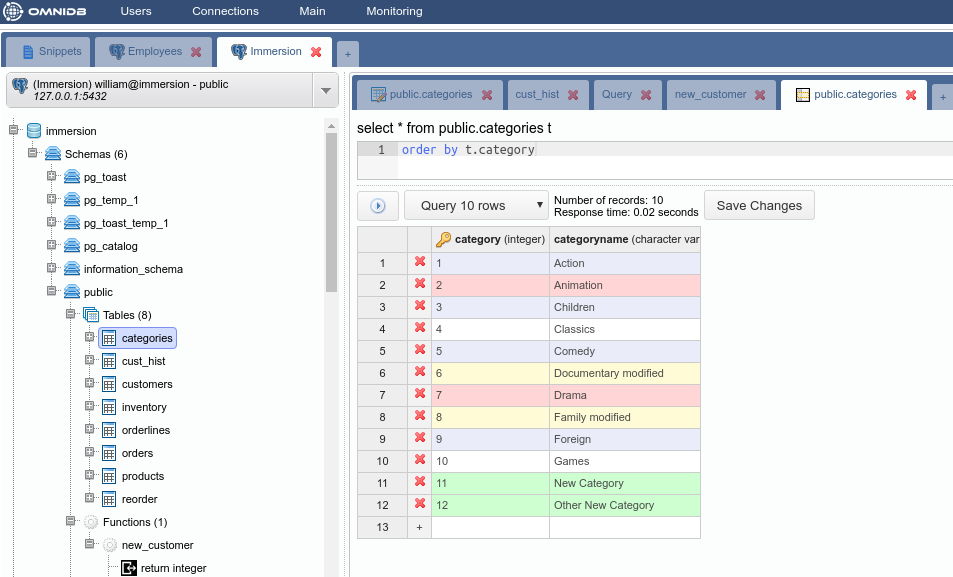This screenshot has height=577, width=953.
Task: Select the orderlines table in tree
Action: (146, 430)
